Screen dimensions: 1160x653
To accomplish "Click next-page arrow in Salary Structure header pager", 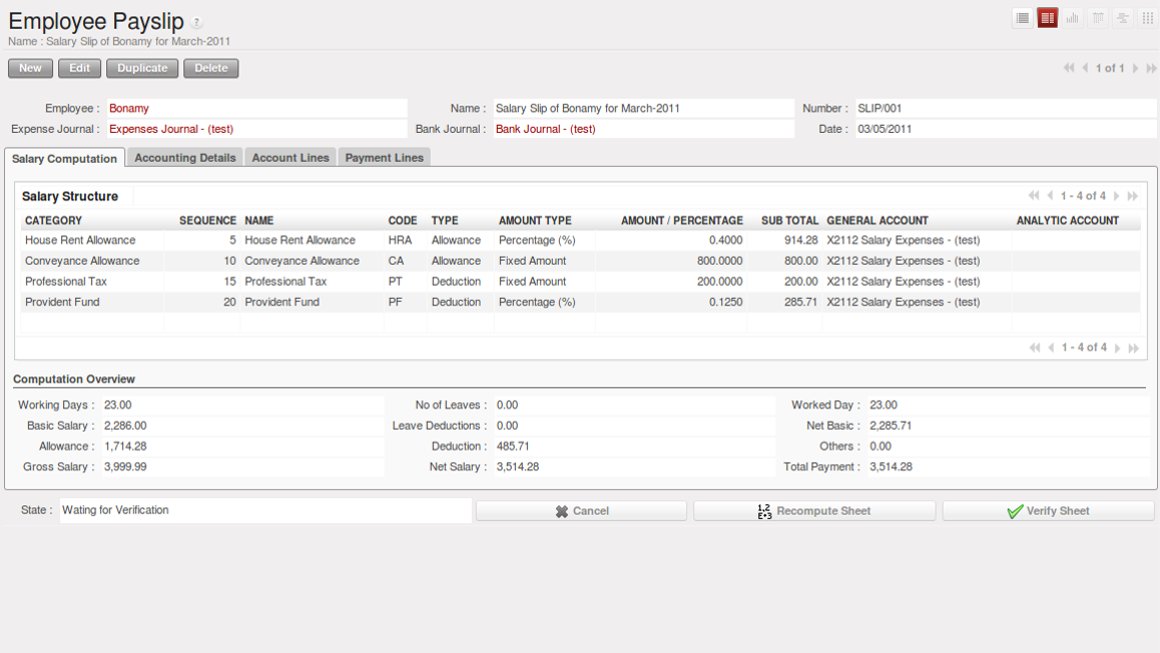I will tap(1117, 196).
